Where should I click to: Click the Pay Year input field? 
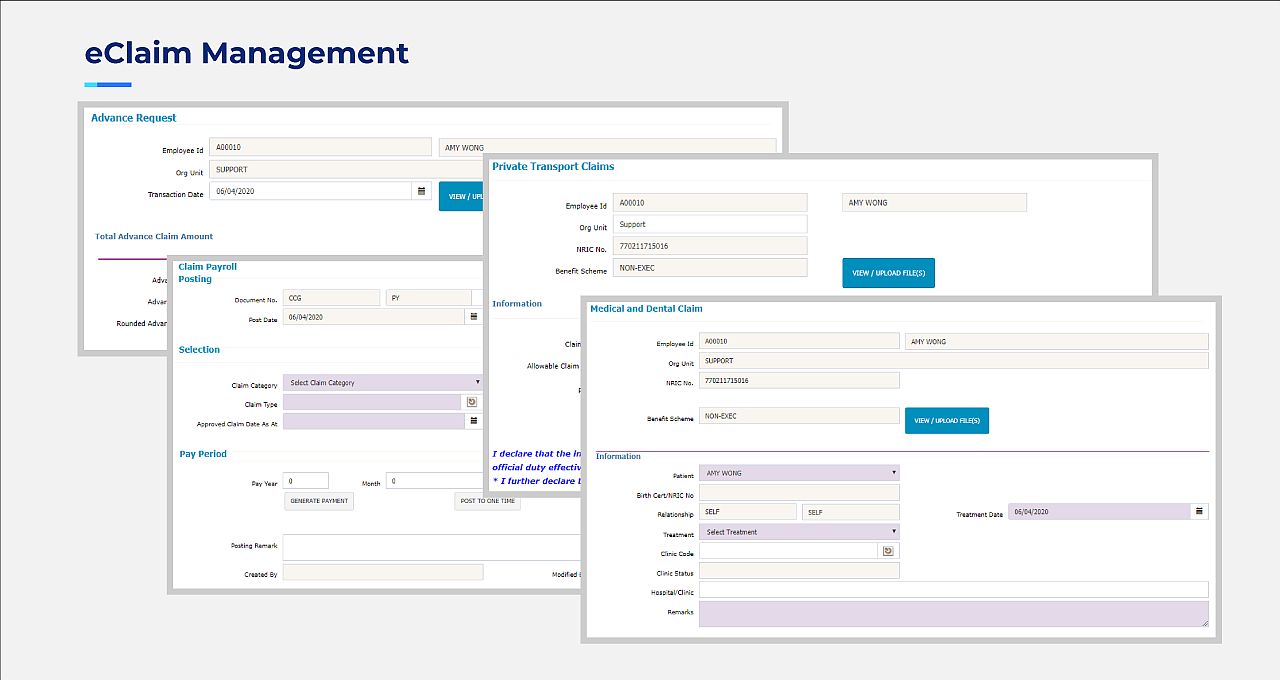point(306,481)
